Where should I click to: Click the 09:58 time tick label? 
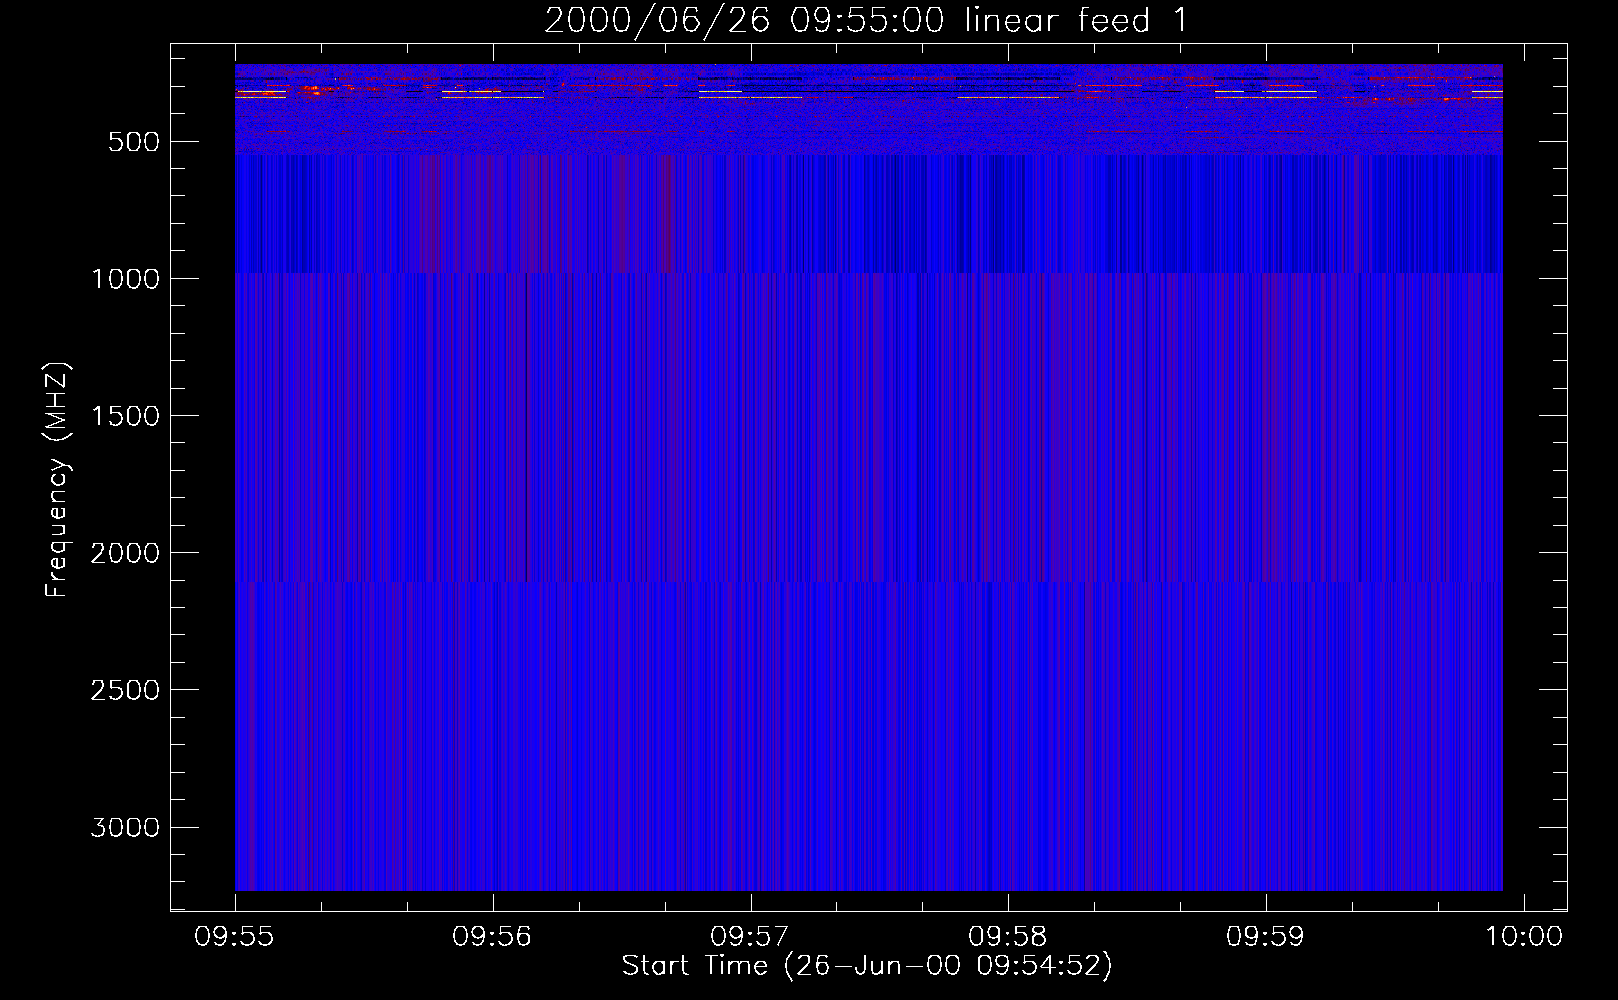1008,937
